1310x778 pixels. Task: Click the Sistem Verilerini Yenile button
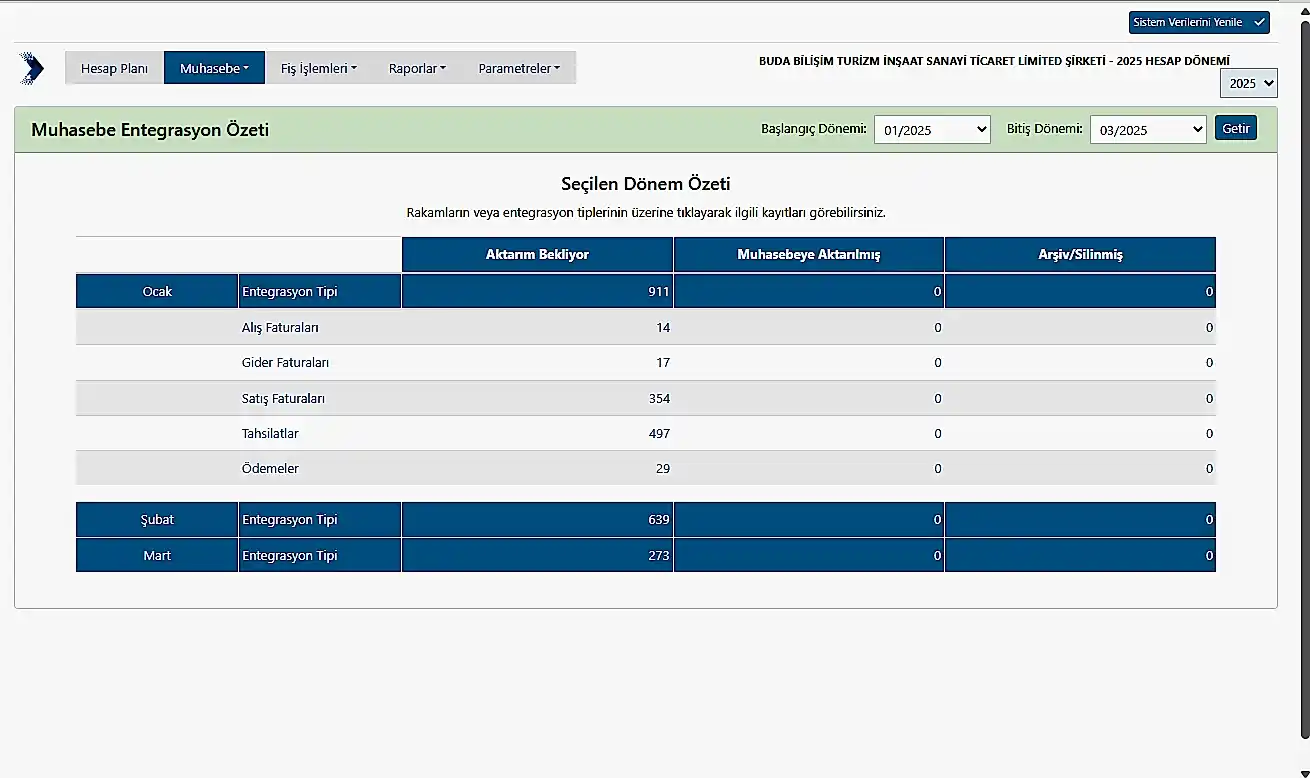point(1198,22)
